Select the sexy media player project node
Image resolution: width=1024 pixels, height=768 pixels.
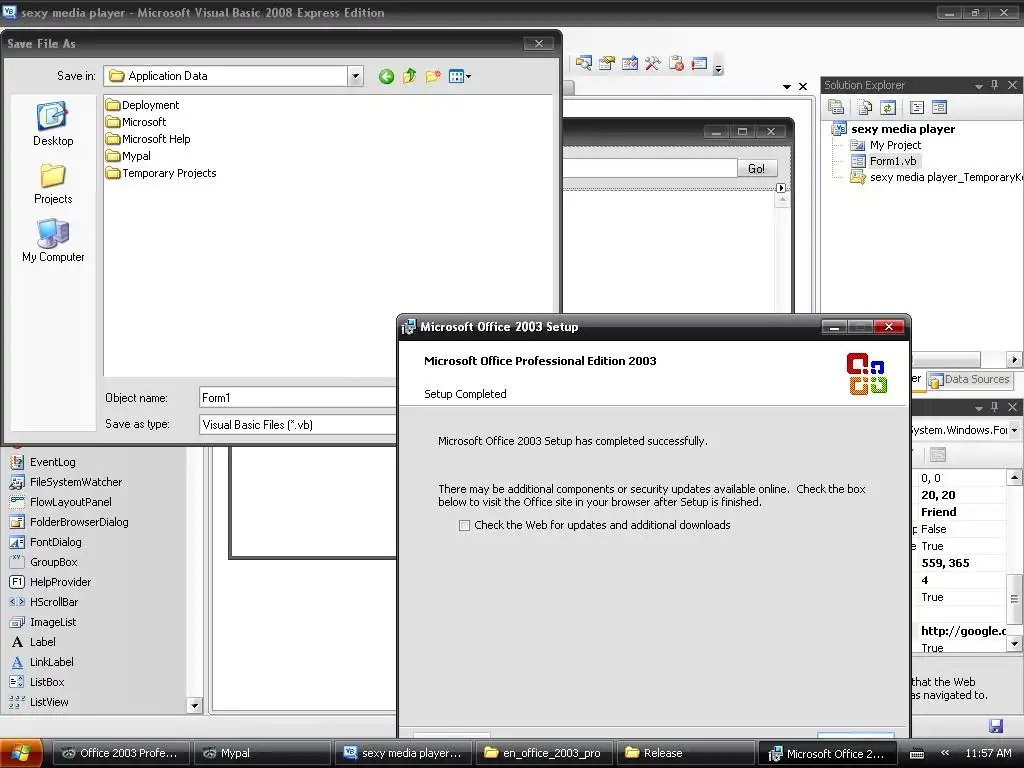tap(893, 129)
